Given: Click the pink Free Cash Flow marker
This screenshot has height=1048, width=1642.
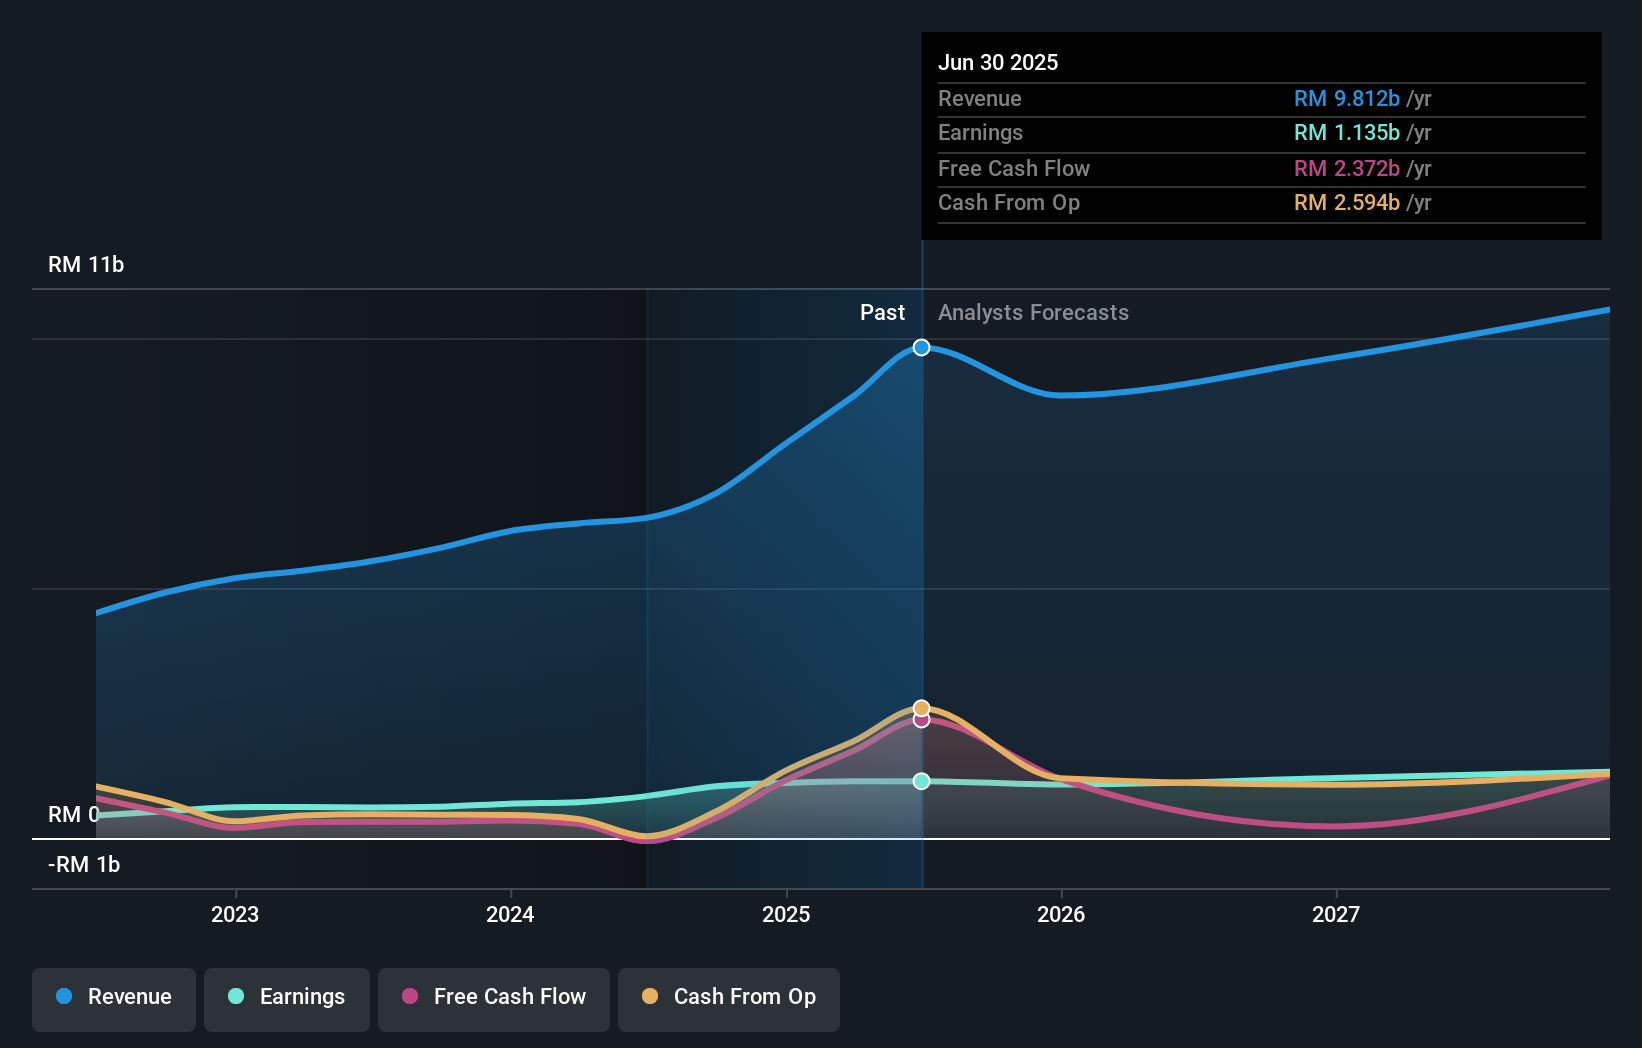Looking at the screenshot, I should coord(921,720).
